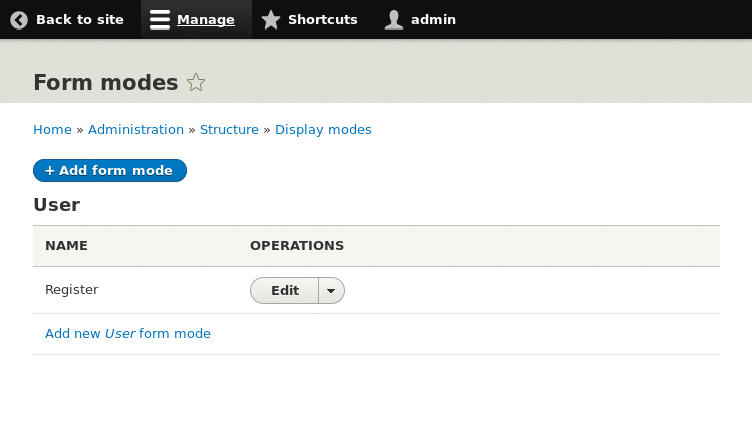Open the Display modes breadcrumb link
This screenshot has height=445, width=752.
coord(323,130)
